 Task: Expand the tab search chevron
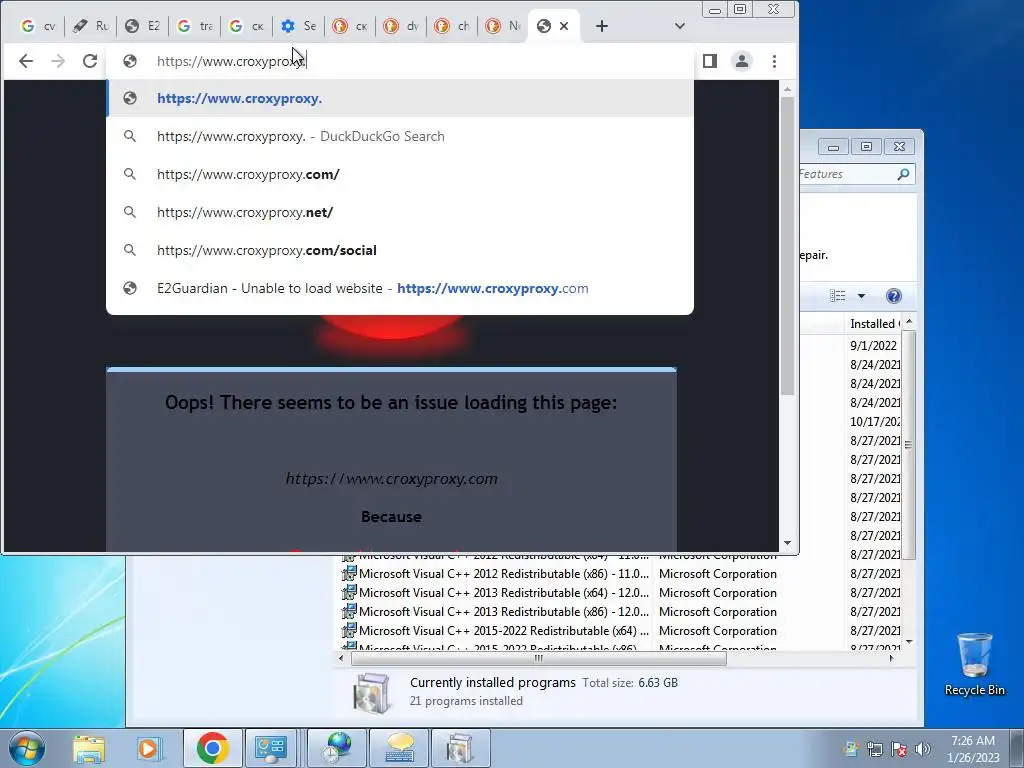pyautogui.click(x=680, y=26)
